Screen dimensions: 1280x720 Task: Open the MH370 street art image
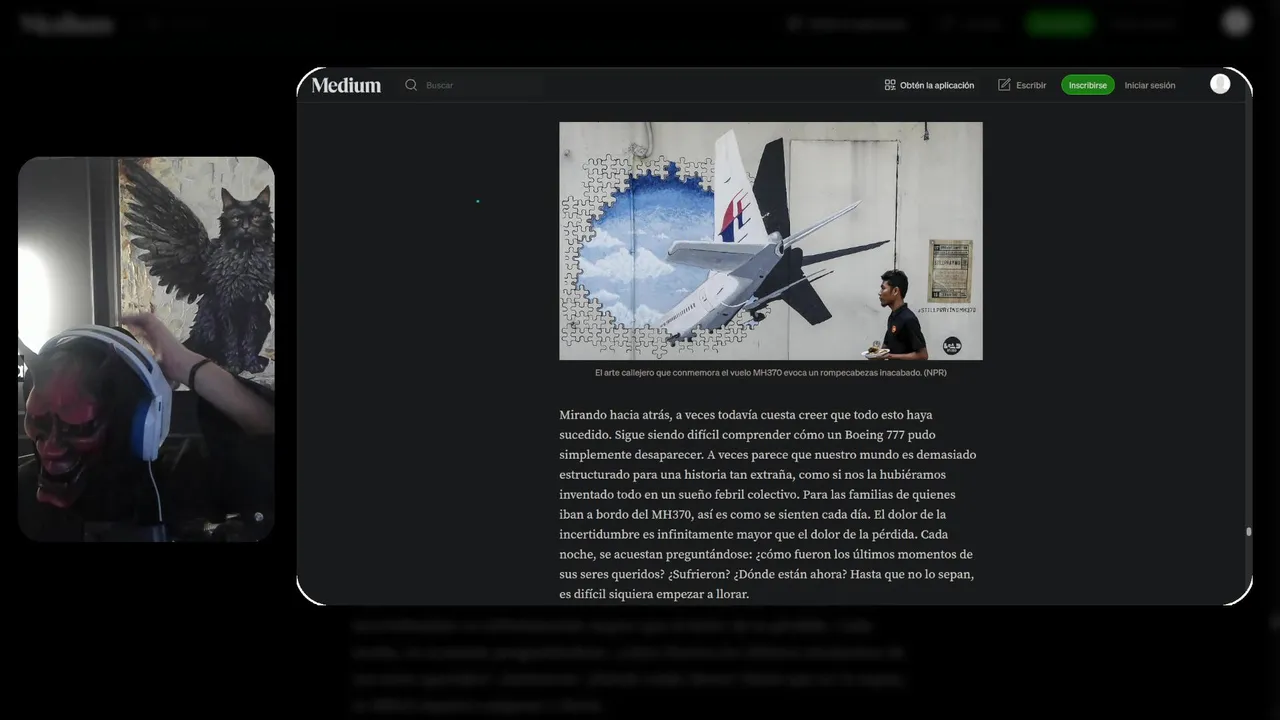point(771,241)
